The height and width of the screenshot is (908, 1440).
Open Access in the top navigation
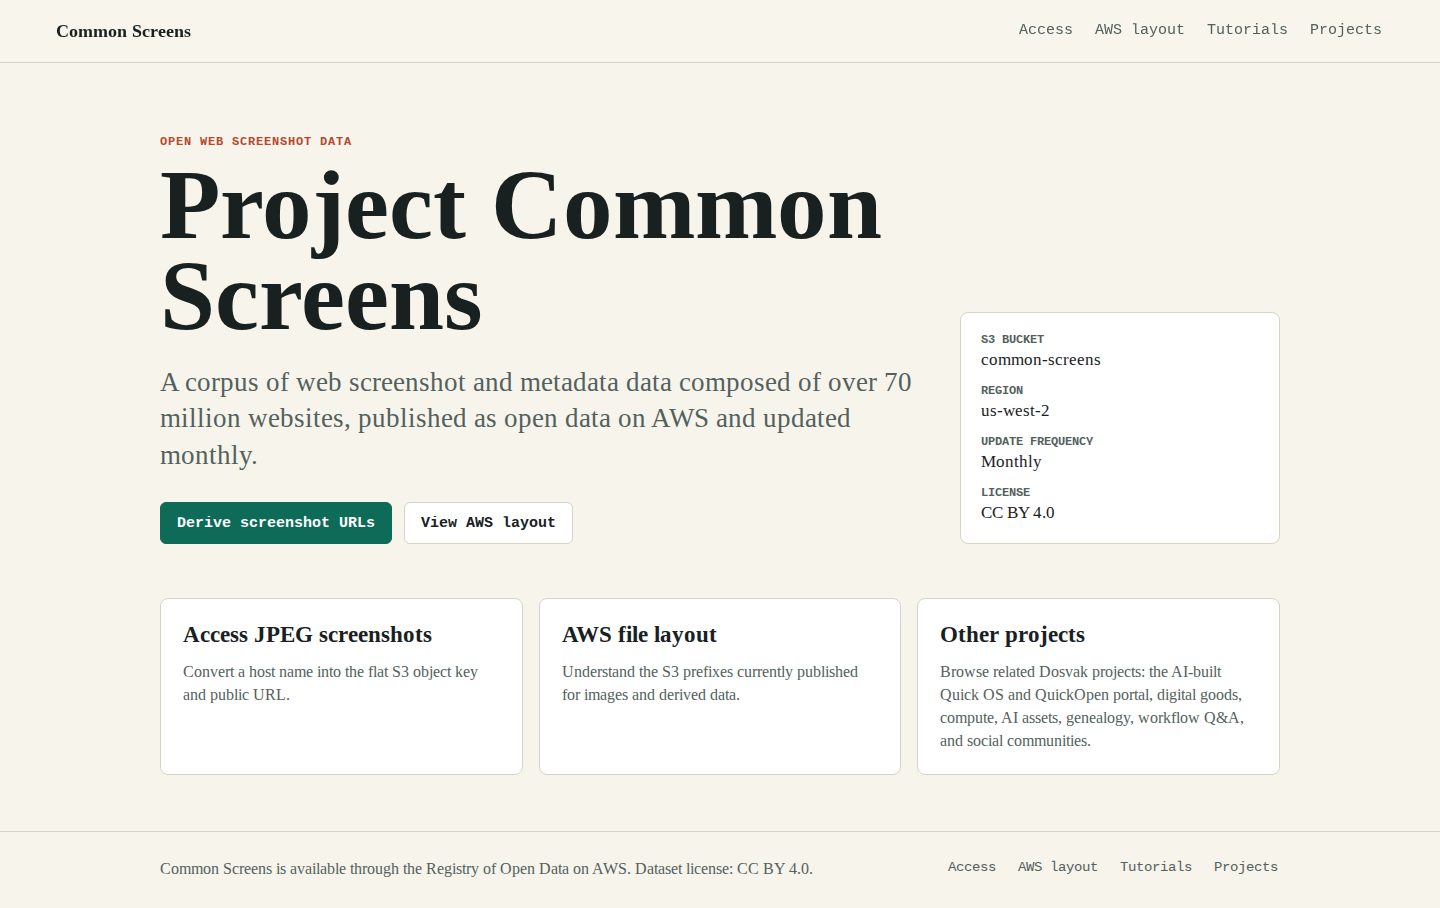click(1045, 30)
